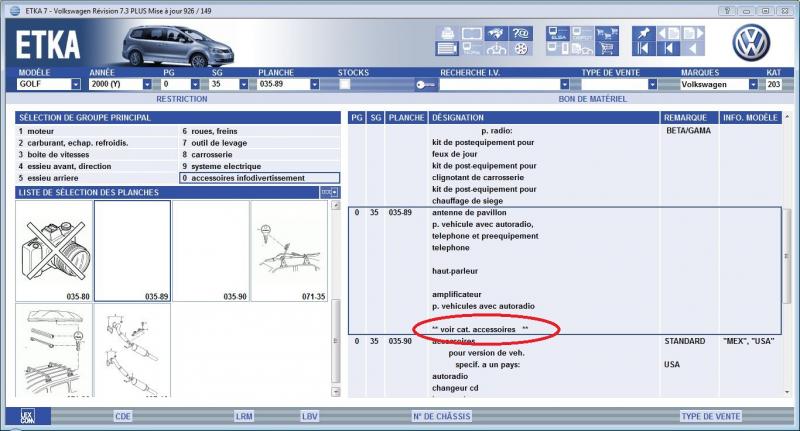This screenshot has height=431, width=800.
Task: Click the CDE button in bottom bar
Action: [x=123, y=416]
